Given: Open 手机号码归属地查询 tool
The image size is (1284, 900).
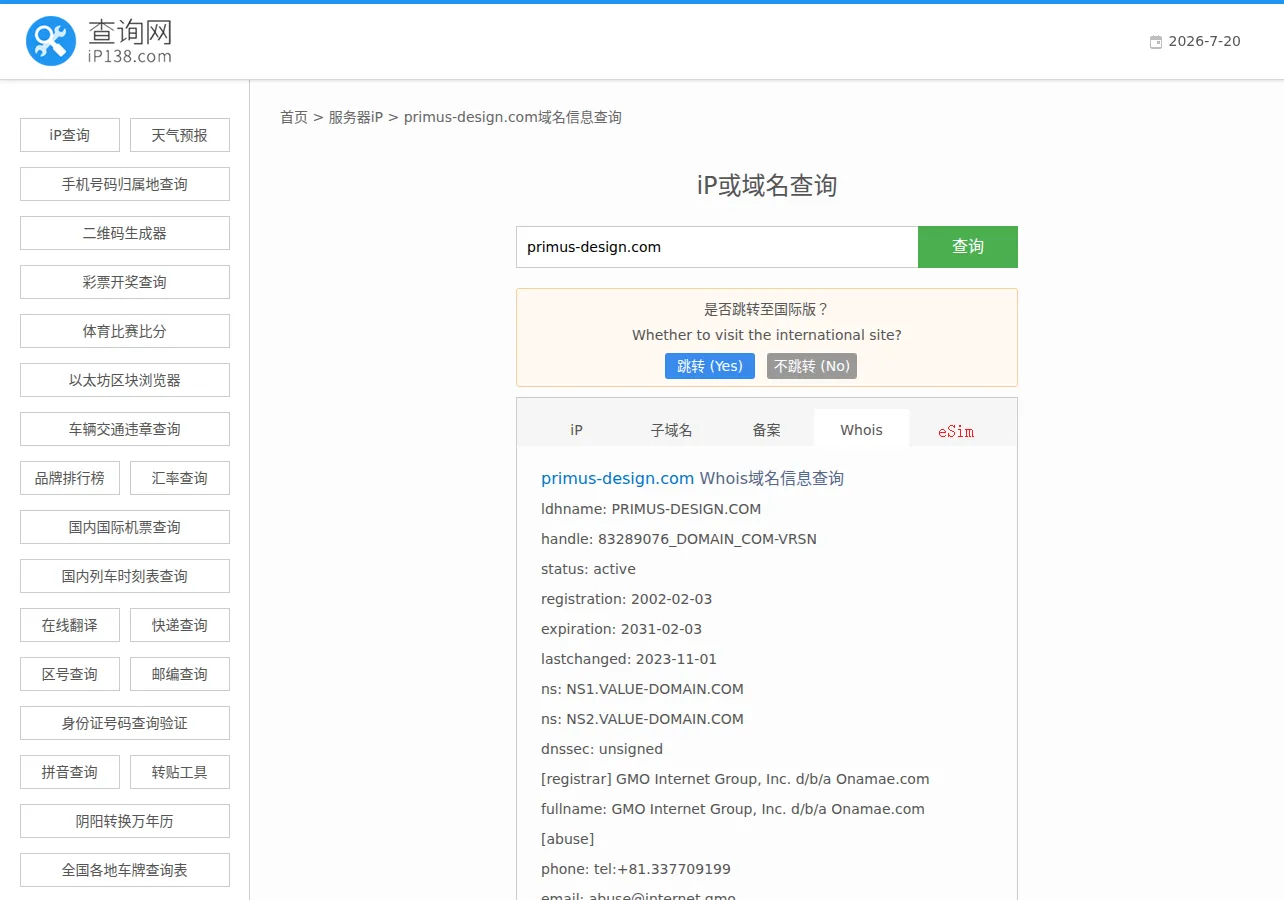Looking at the screenshot, I should (125, 184).
